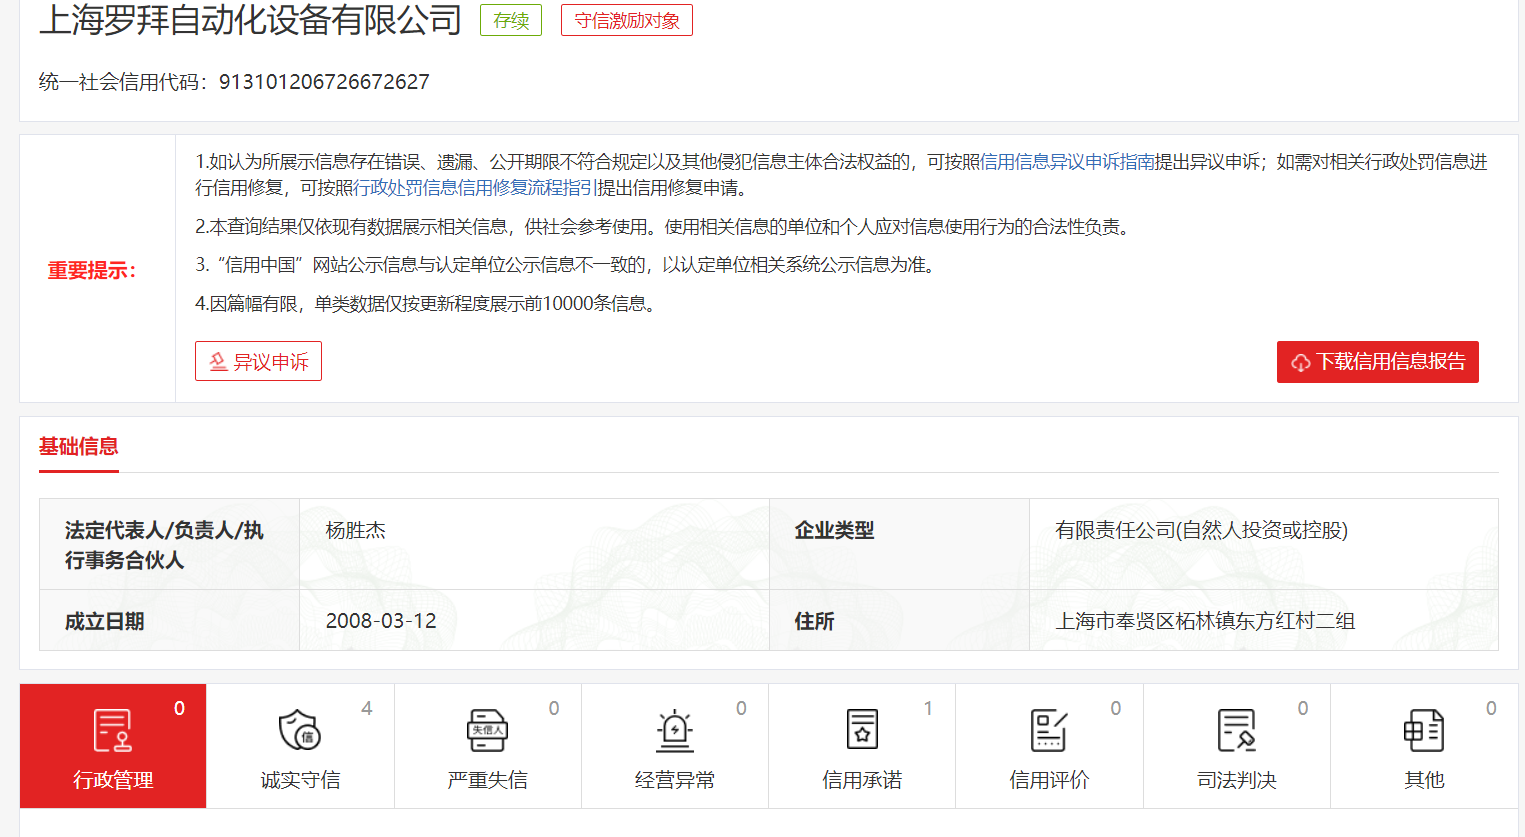The height and width of the screenshot is (837, 1525).
Task: Click legal representative name 杨胜杰
Action: (x=356, y=530)
